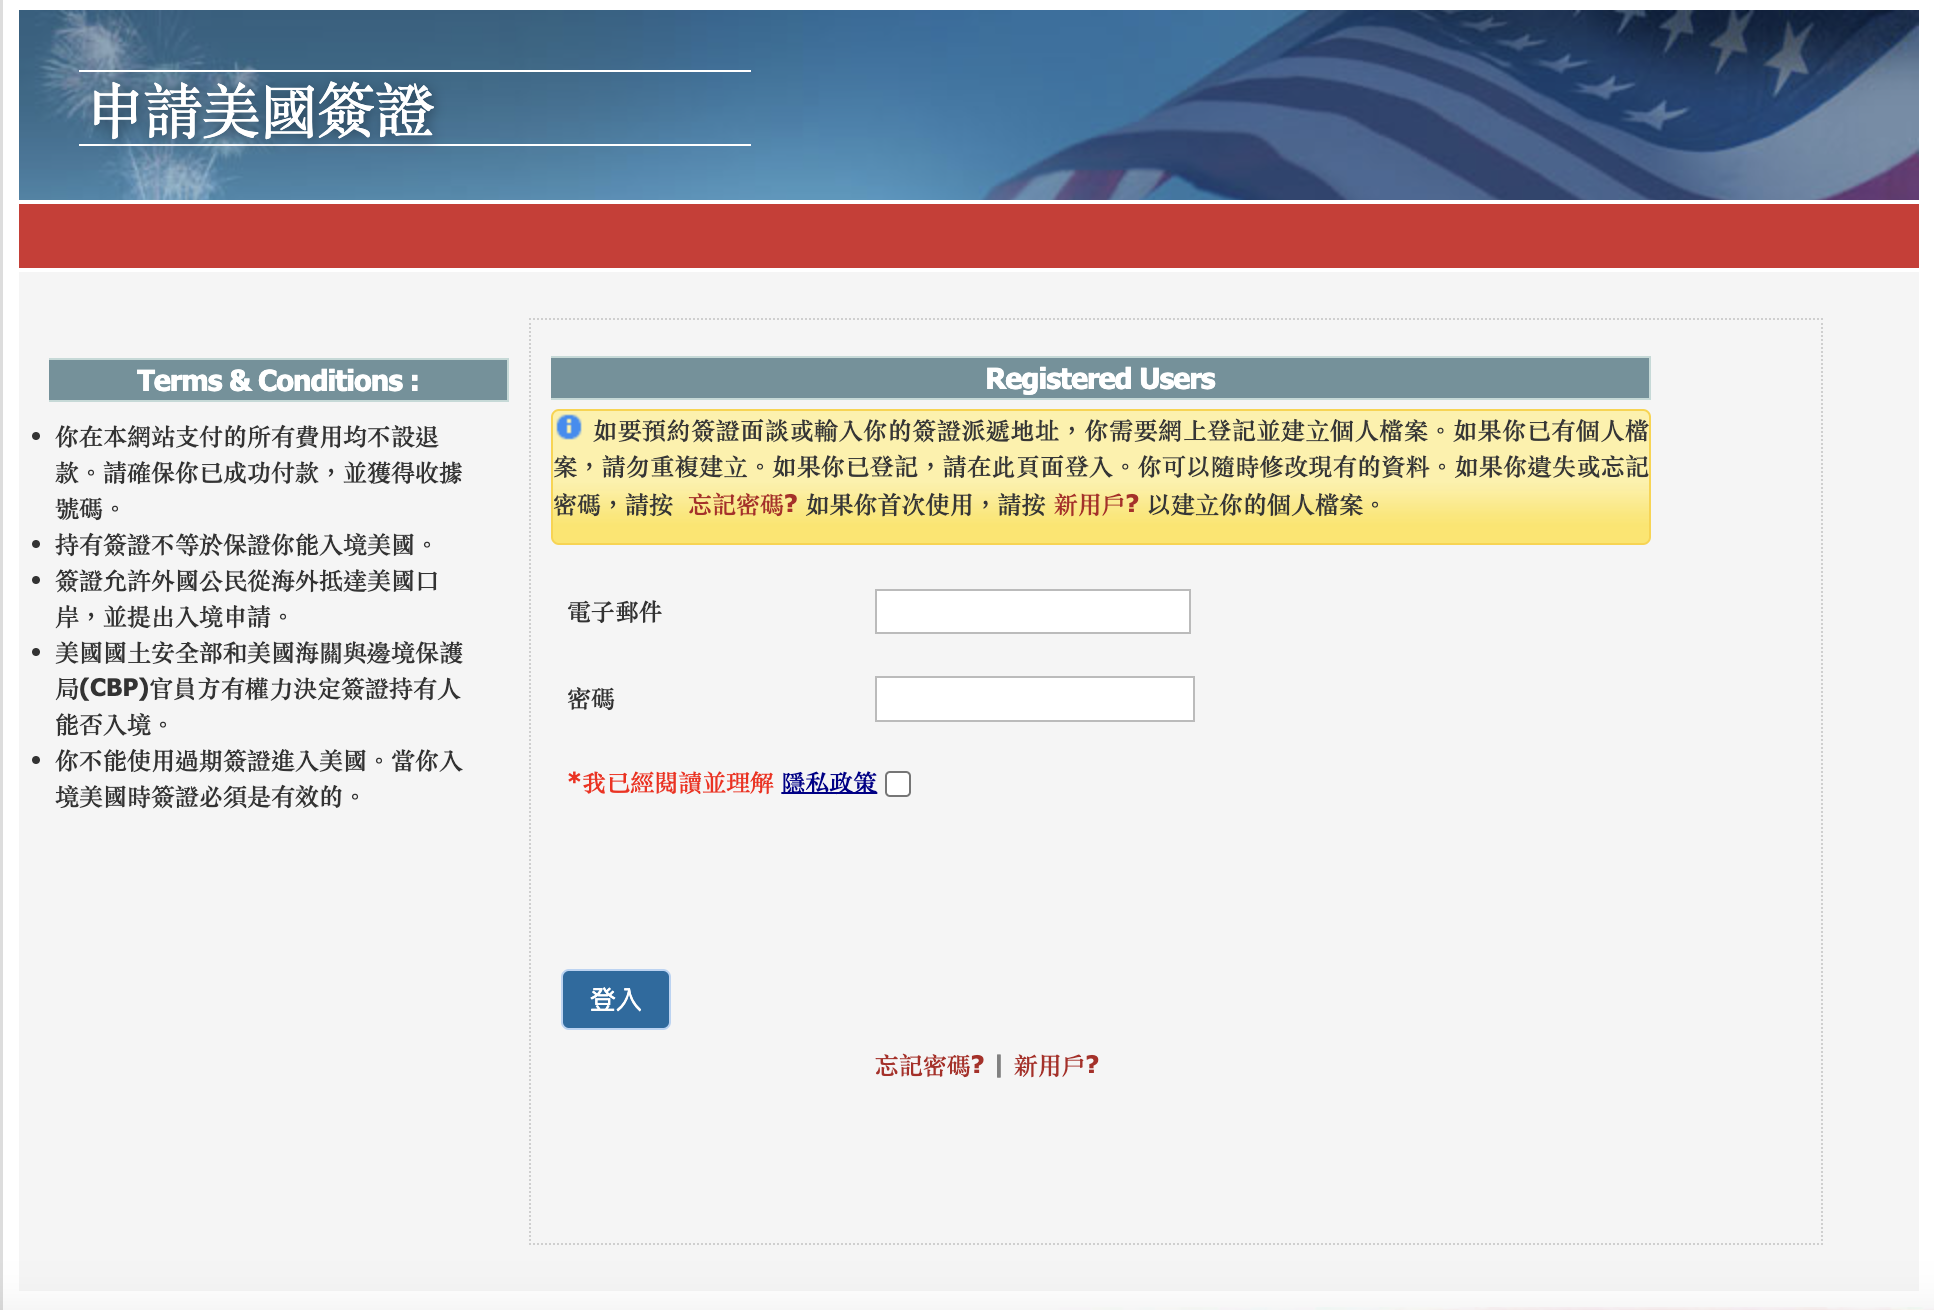
Task: Focus the 密碼 input field
Action: pyautogui.click(x=1034, y=699)
